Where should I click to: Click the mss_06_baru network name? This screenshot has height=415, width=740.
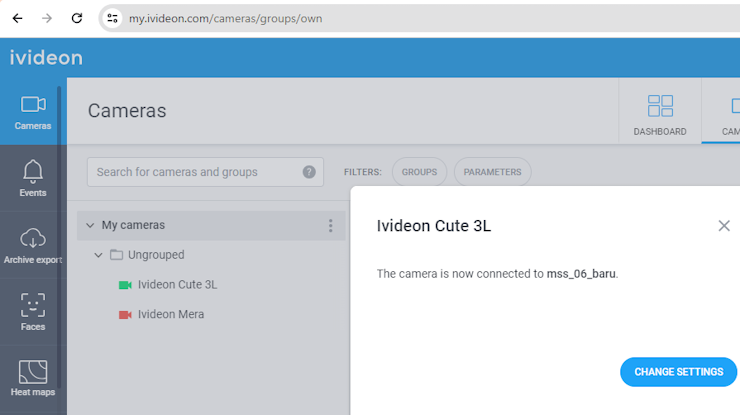(581, 274)
